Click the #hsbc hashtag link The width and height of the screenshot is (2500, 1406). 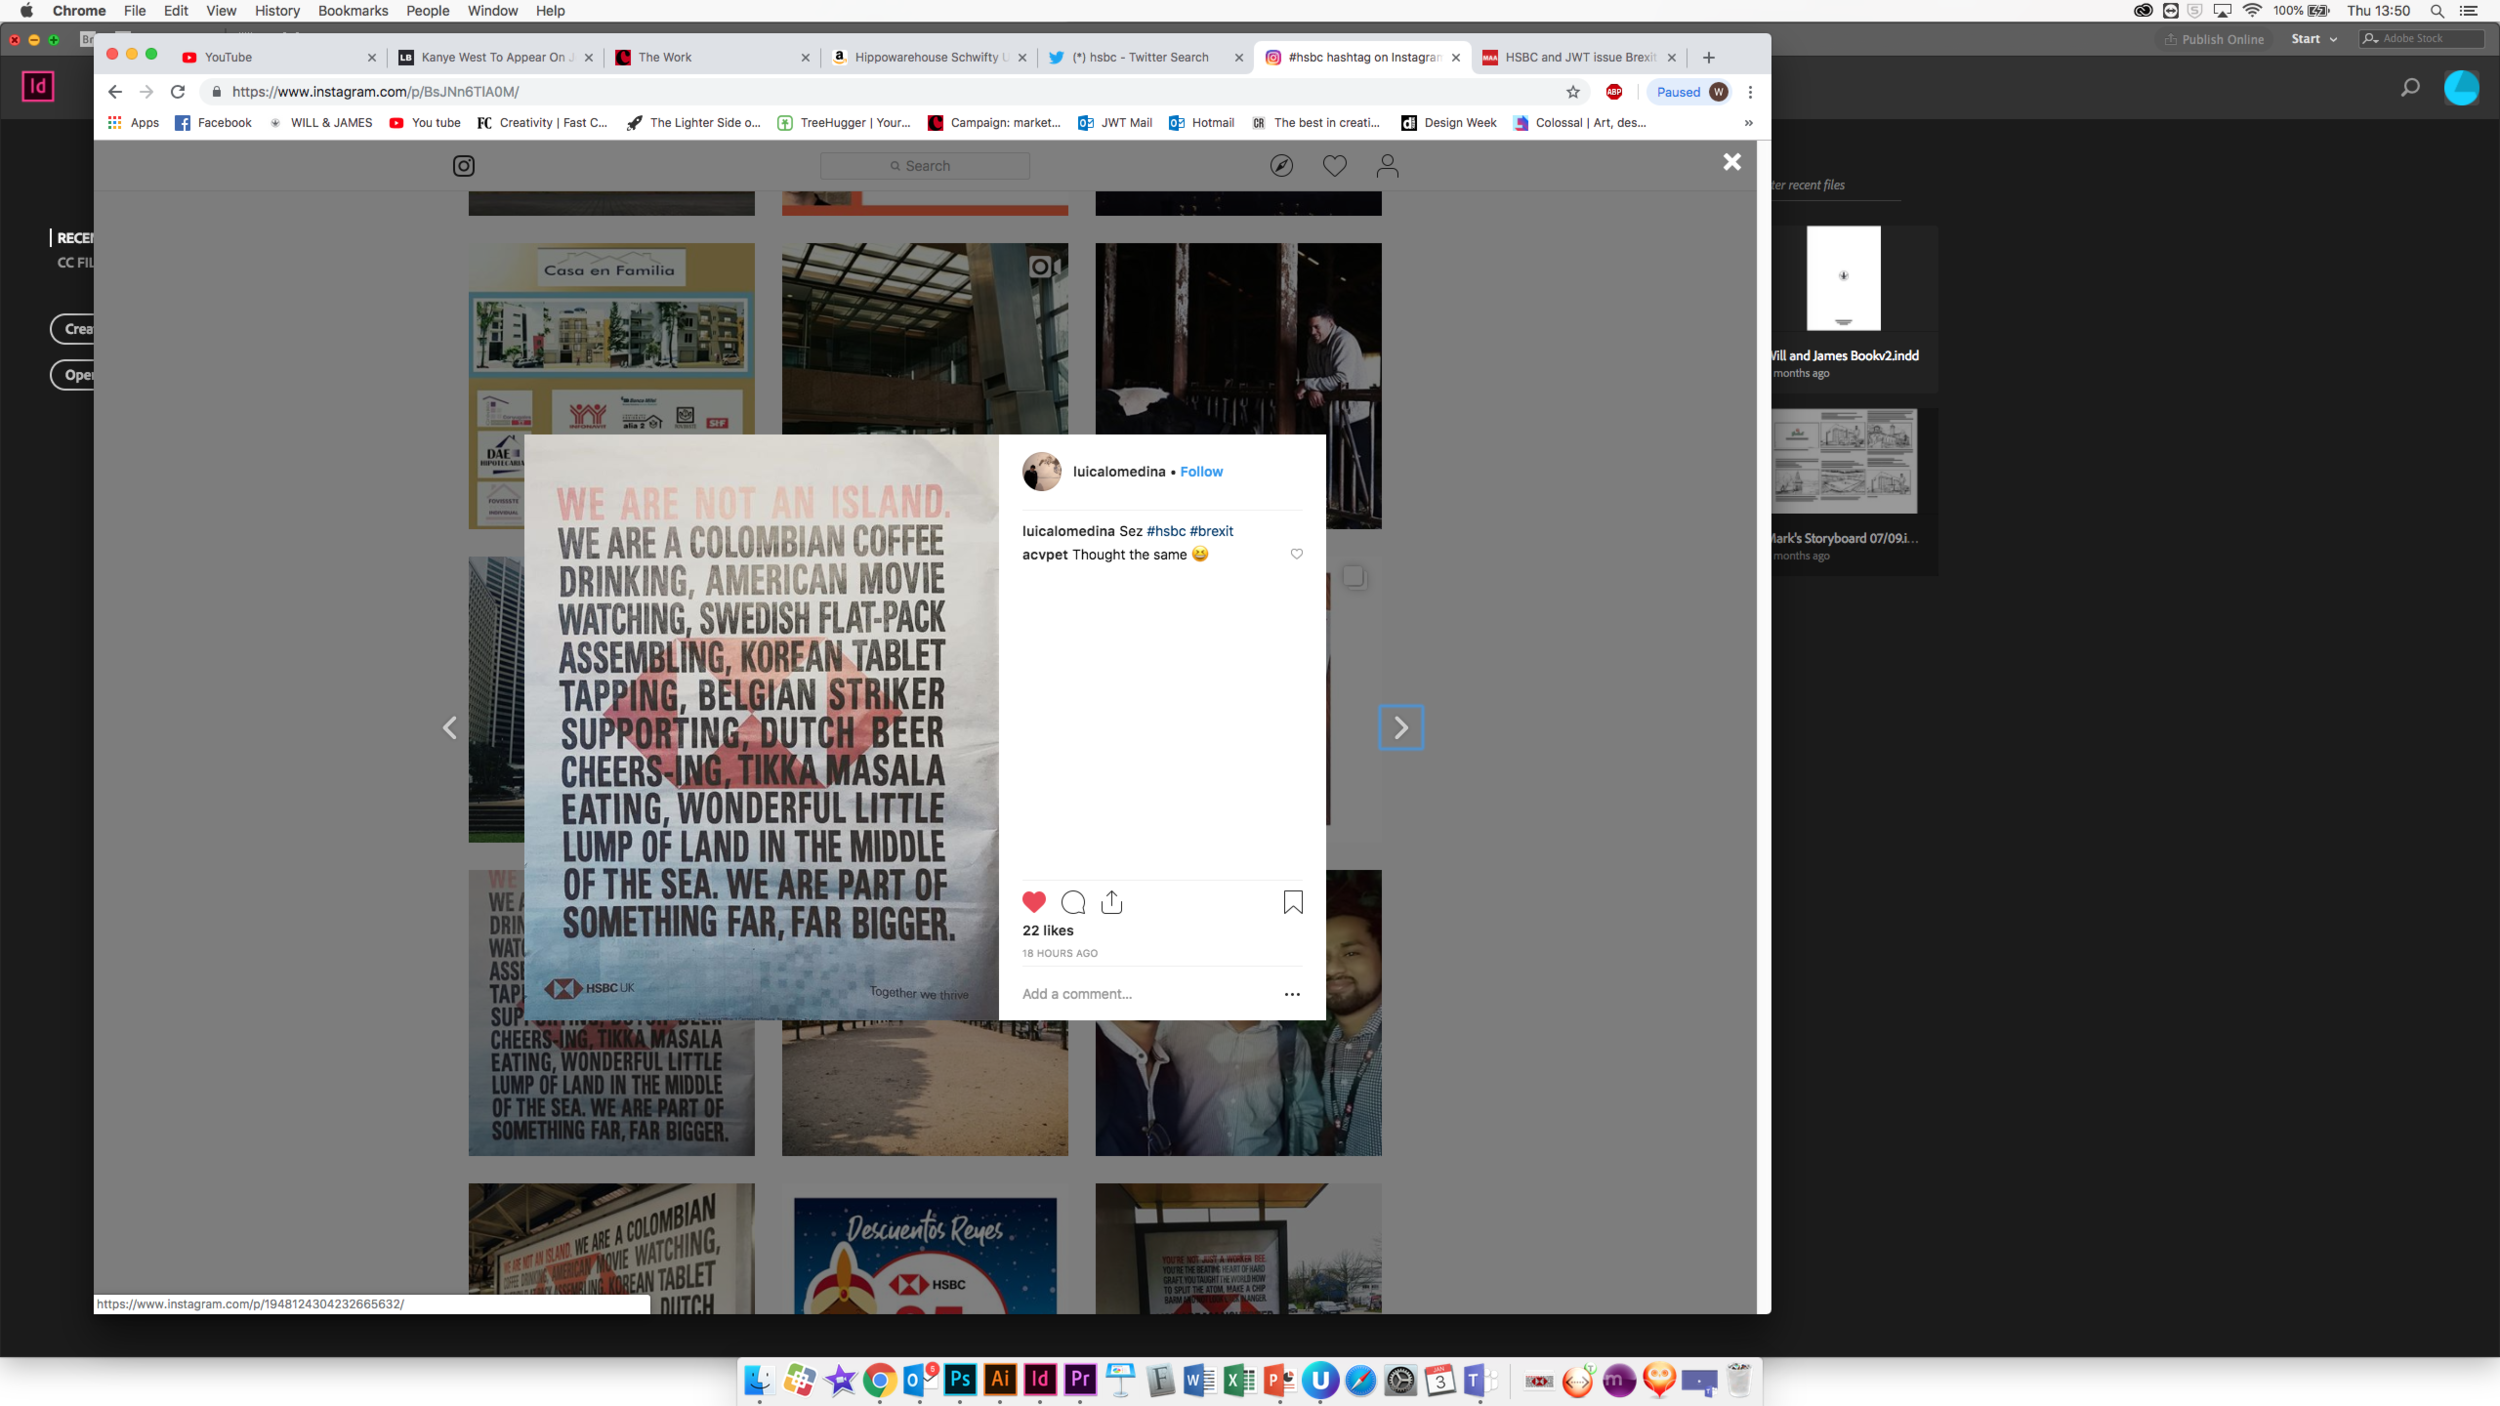[x=1165, y=531]
